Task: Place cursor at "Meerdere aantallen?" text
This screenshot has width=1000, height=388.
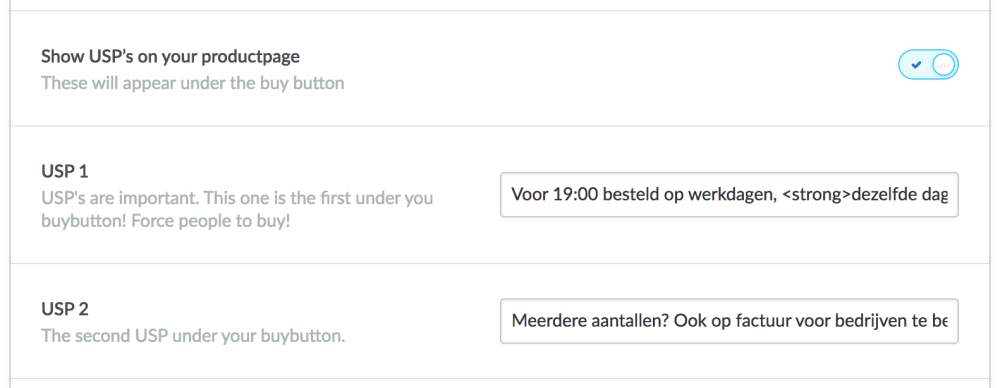Action: tap(590, 320)
